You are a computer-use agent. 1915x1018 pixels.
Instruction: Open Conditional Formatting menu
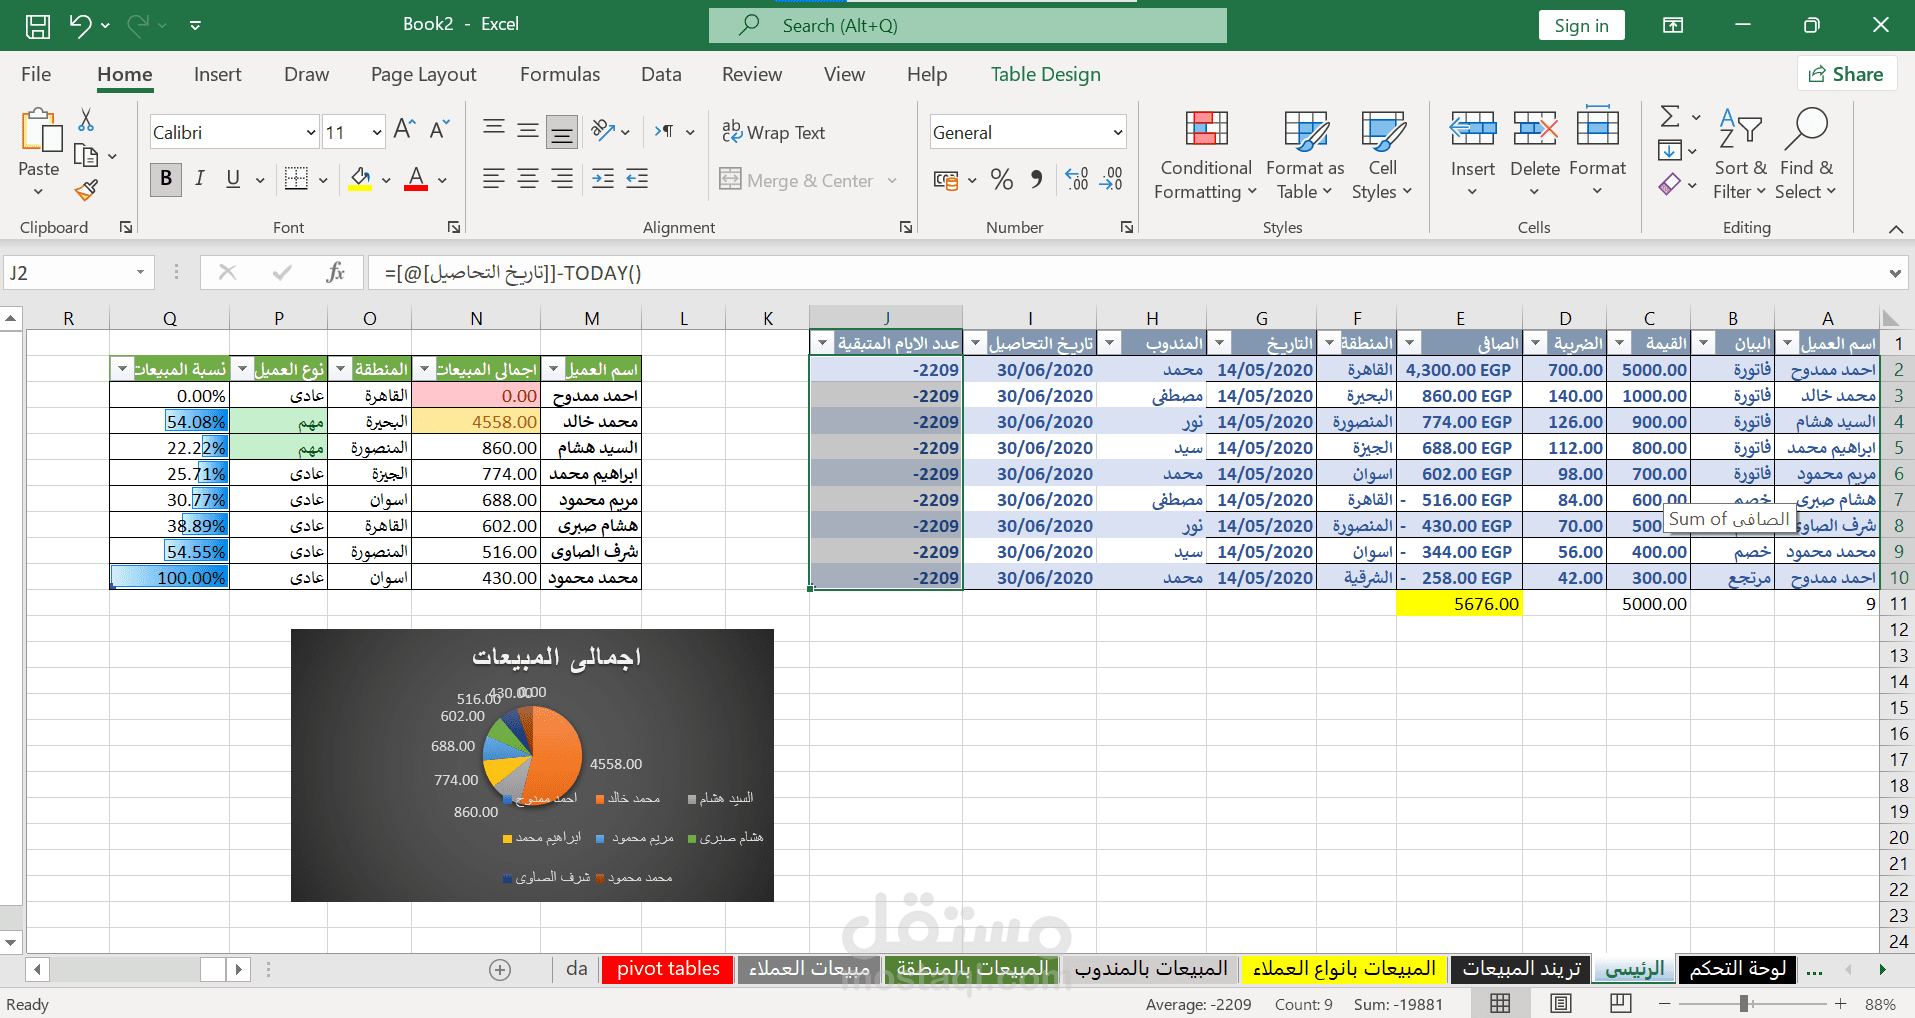(1206, 155)
